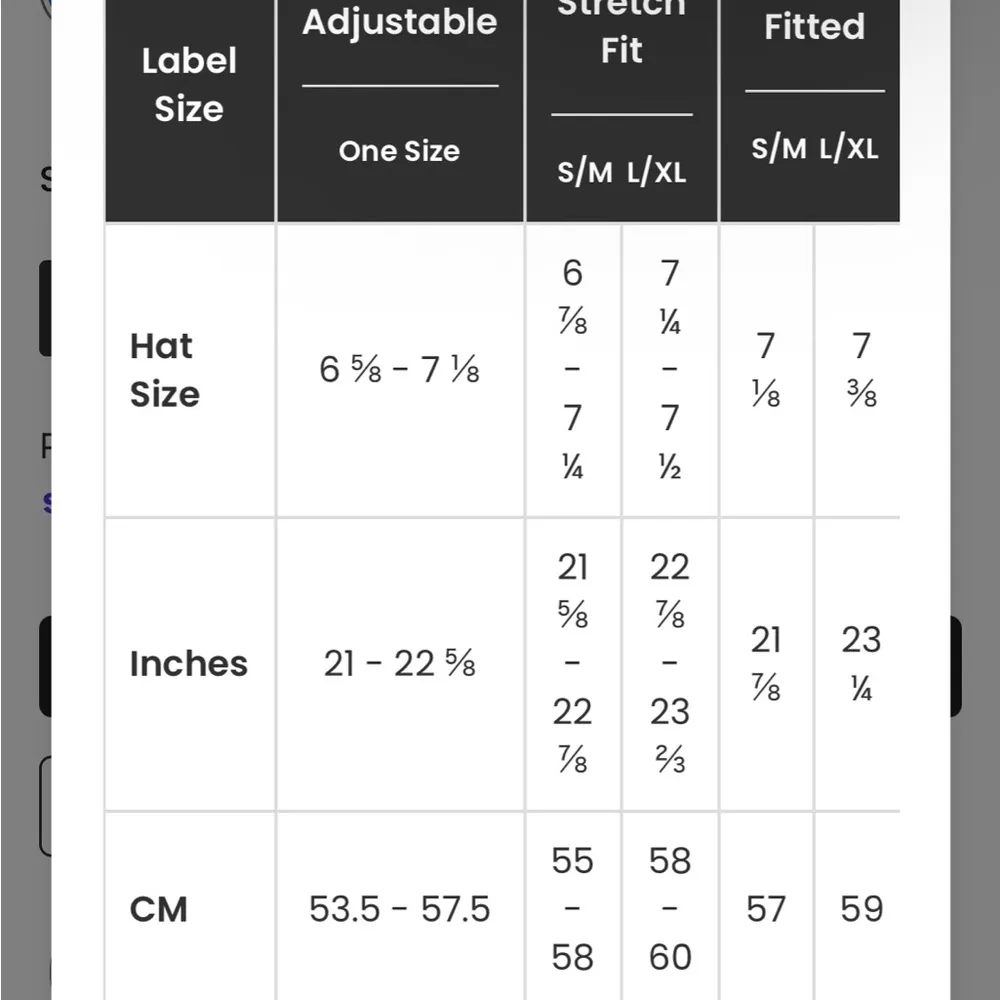
Task: Select the Hat Size row label
Action: 165,370
